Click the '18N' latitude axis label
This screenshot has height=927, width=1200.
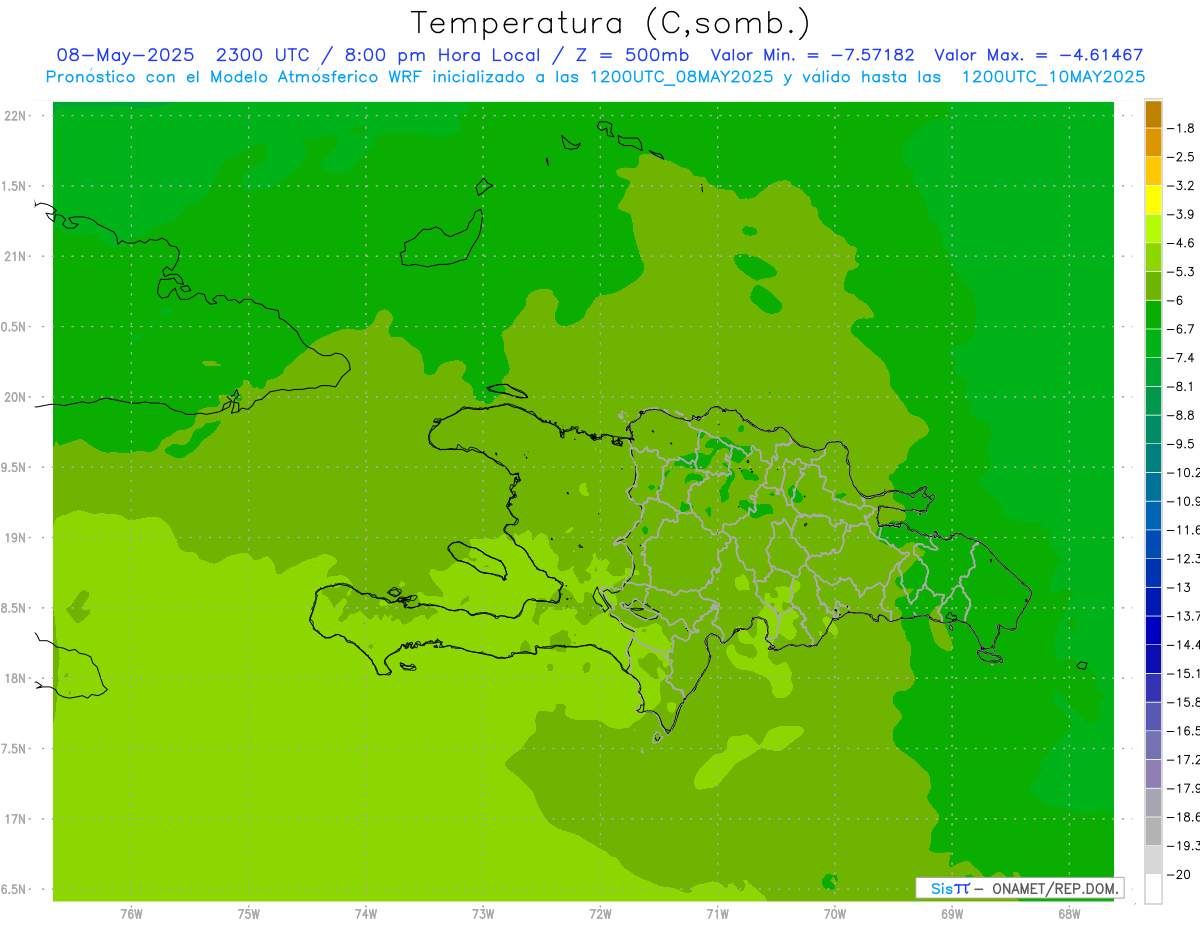pos(16,678)
